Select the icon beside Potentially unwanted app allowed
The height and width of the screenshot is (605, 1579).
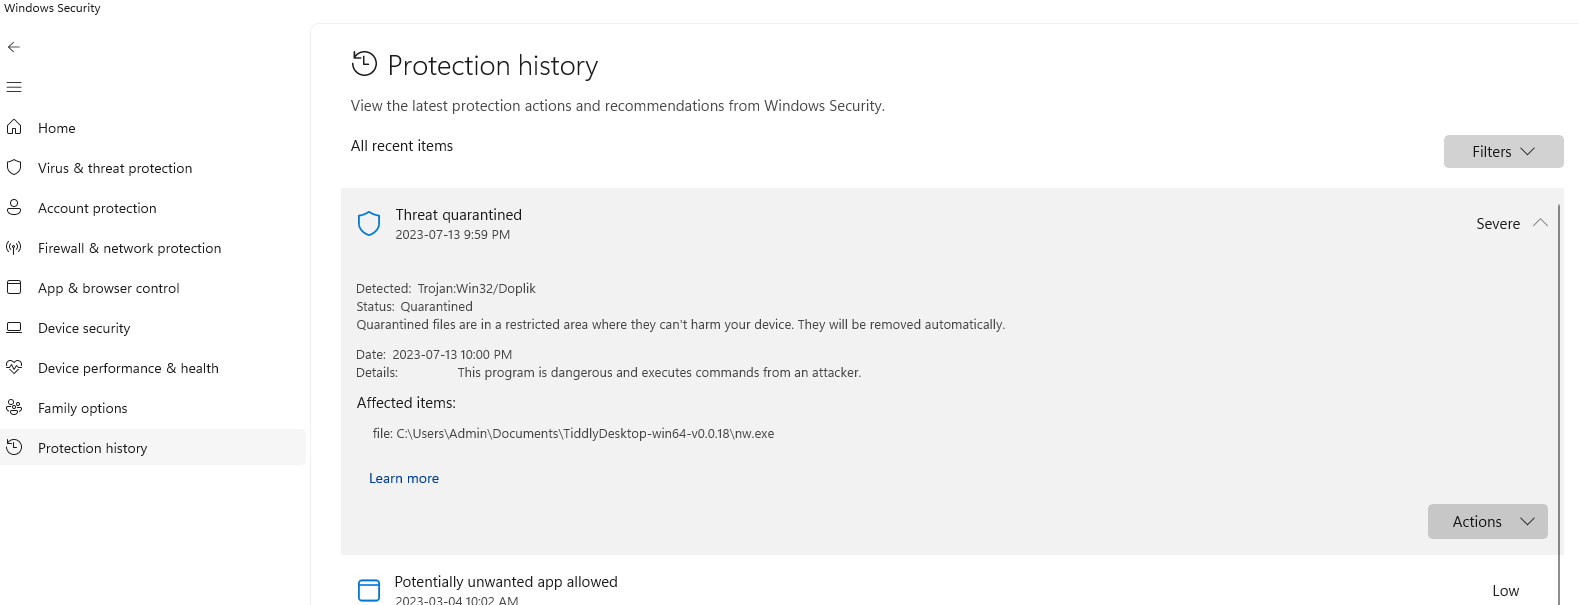pos(369,589)
